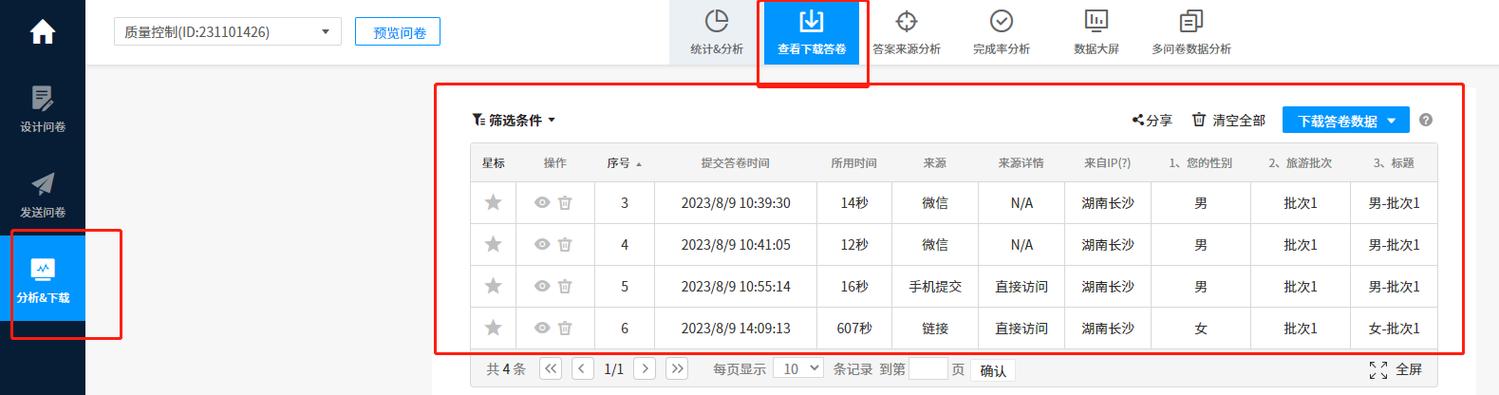Delete response 6 with trash icon

[565, 328]
